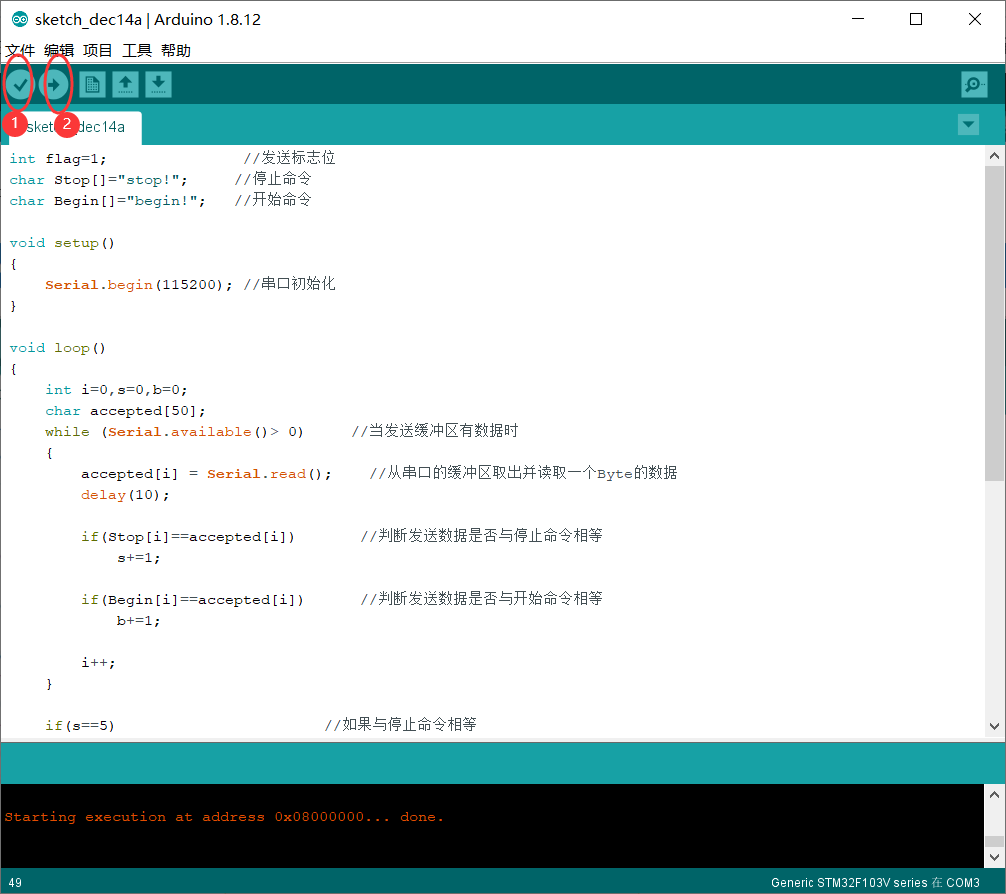Click the line number 49 in status bar
This screenshot has height=894, width=1006.
[15, 882]
